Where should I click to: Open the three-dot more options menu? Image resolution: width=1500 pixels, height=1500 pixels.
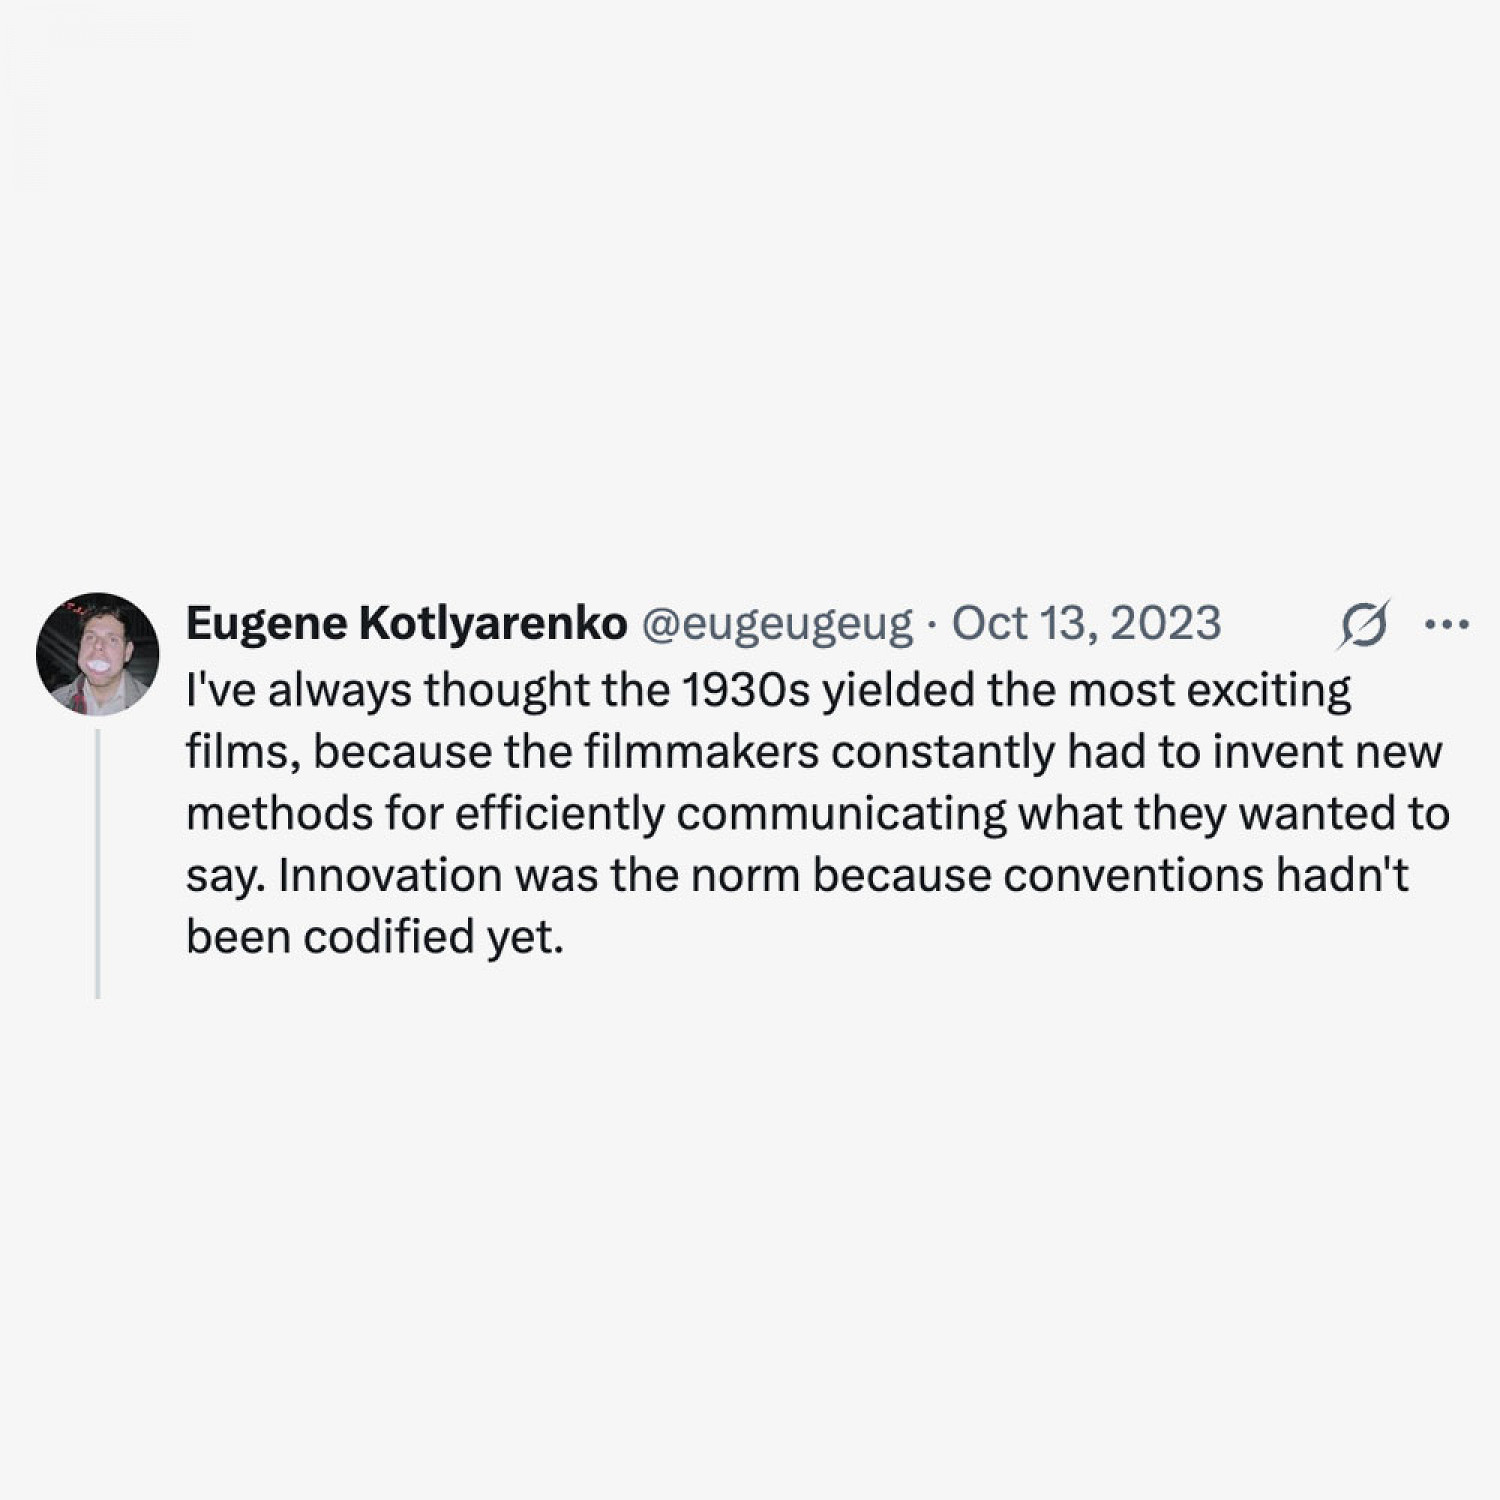[1446, 624]
